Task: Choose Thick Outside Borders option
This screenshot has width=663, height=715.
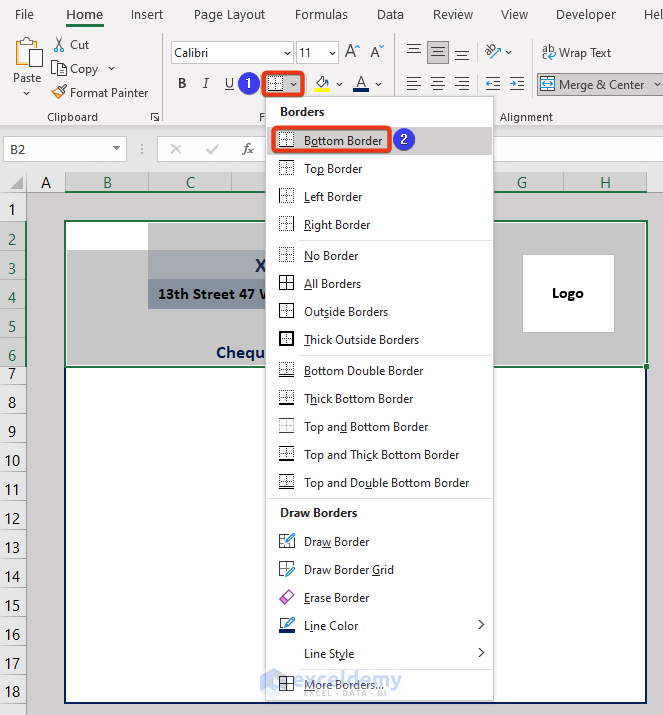Action: [x=379, y=340]
